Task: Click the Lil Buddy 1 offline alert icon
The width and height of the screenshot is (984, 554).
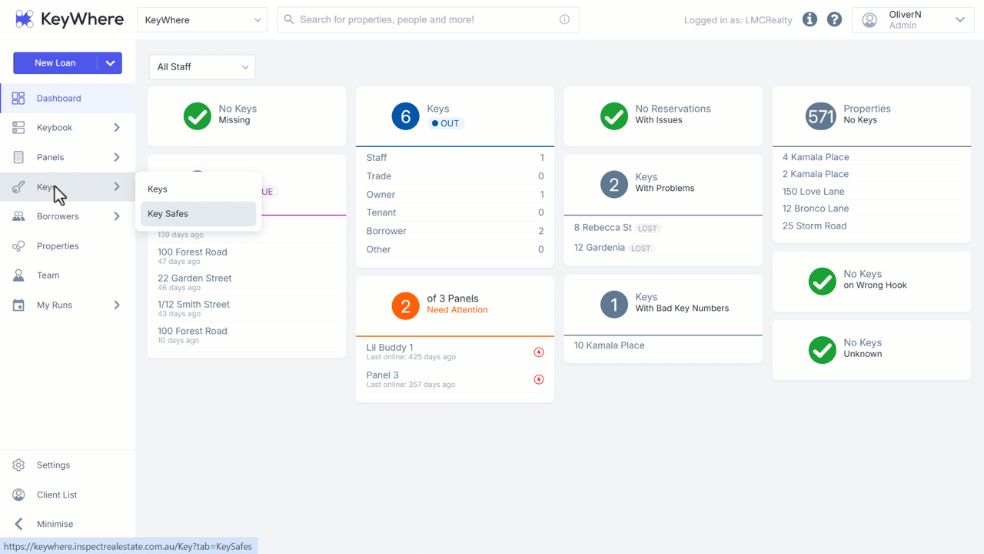Action: point(538,352)
